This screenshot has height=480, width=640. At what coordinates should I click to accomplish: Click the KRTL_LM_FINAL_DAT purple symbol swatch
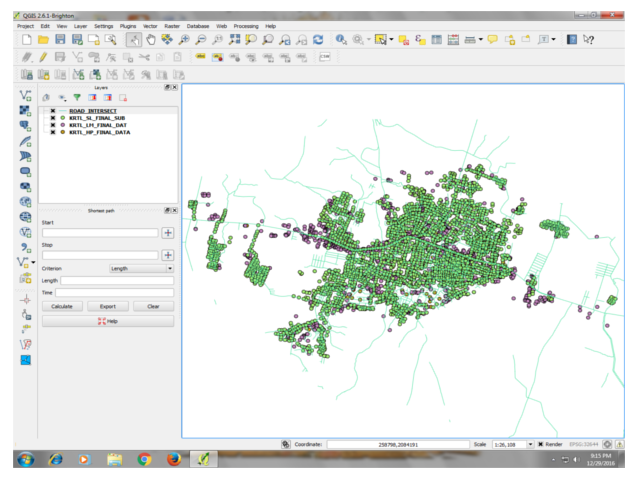pos(62,125)
